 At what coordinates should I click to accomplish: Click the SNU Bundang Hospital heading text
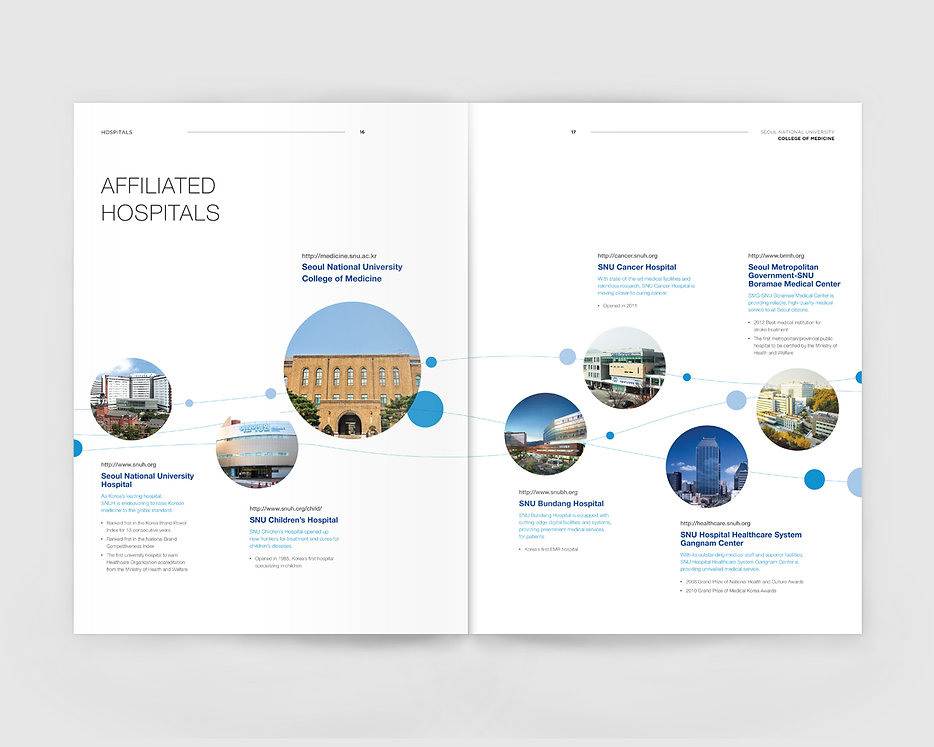[x=561, y=504]
